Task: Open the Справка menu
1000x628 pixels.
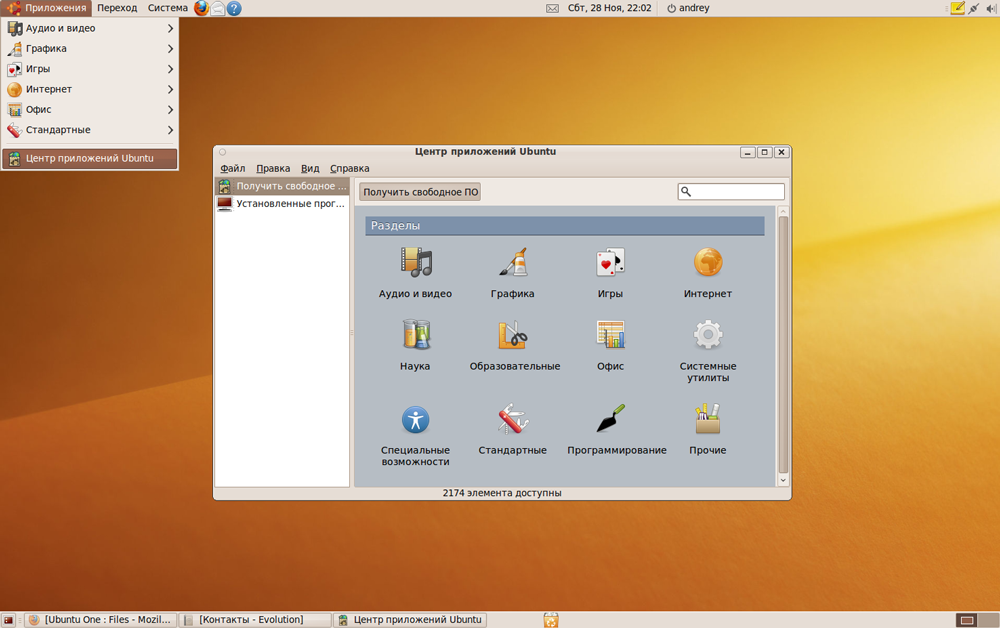Action: 349,168
